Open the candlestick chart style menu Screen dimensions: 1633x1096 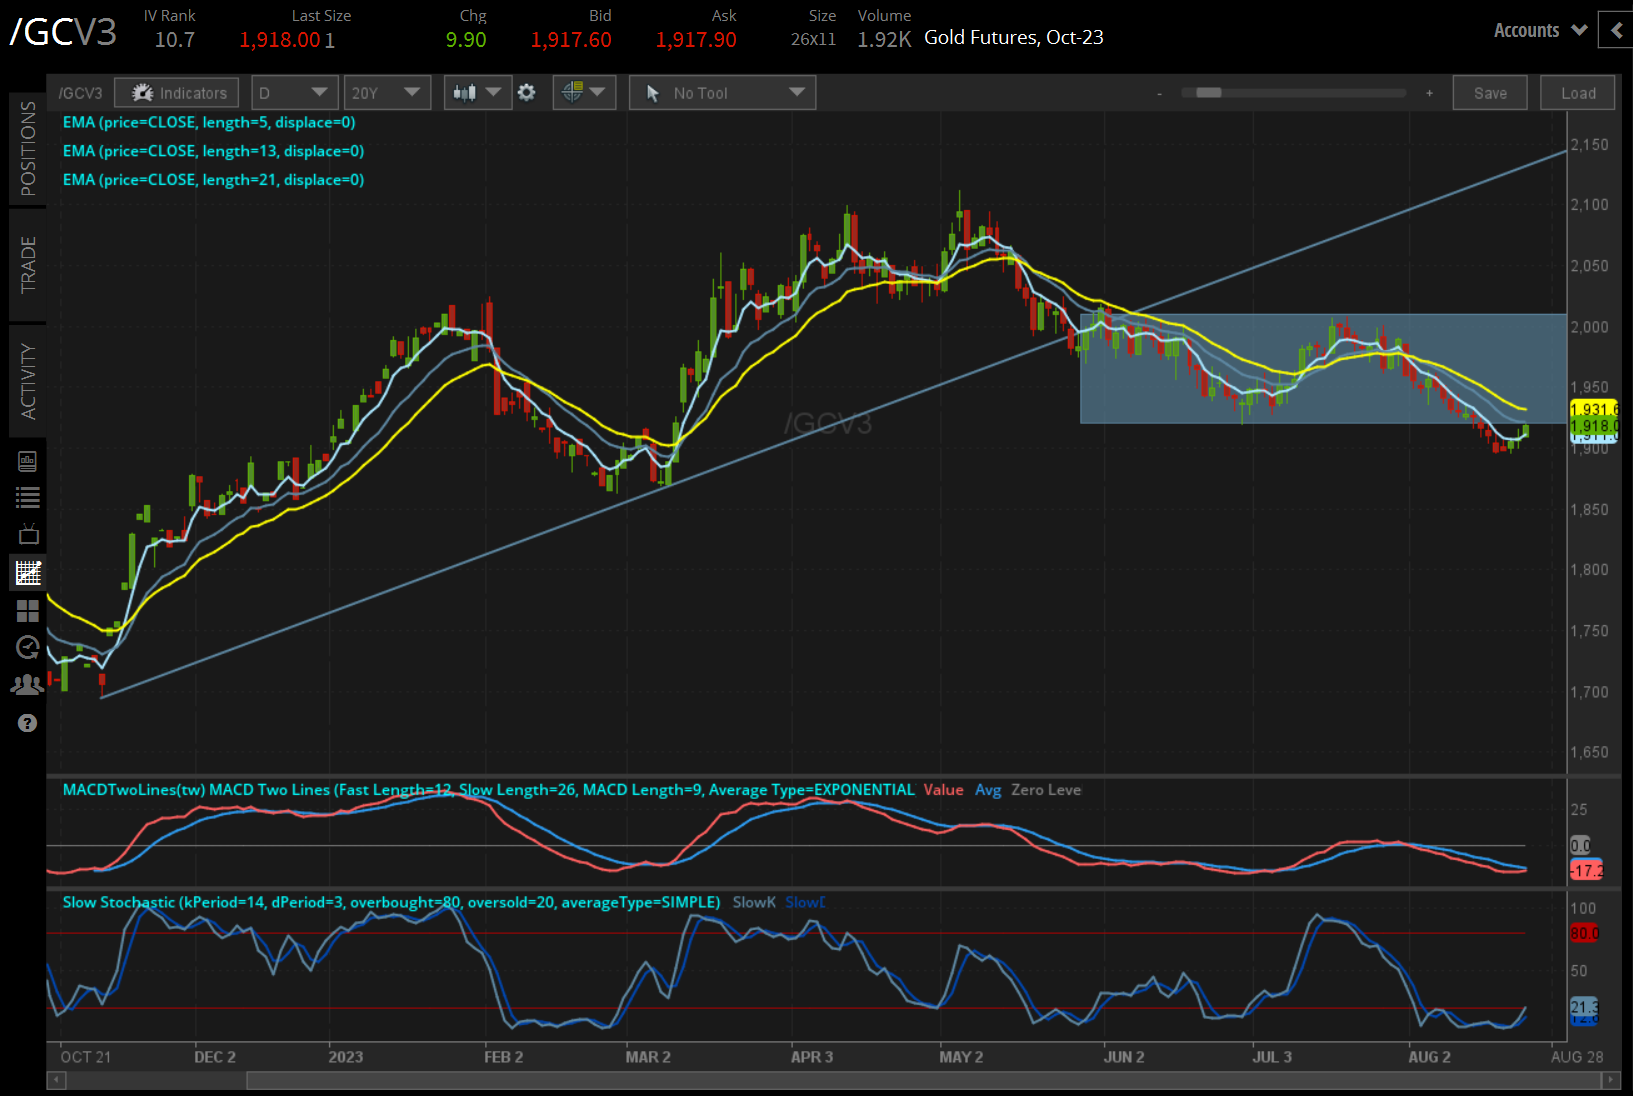(x=476, y=93)
